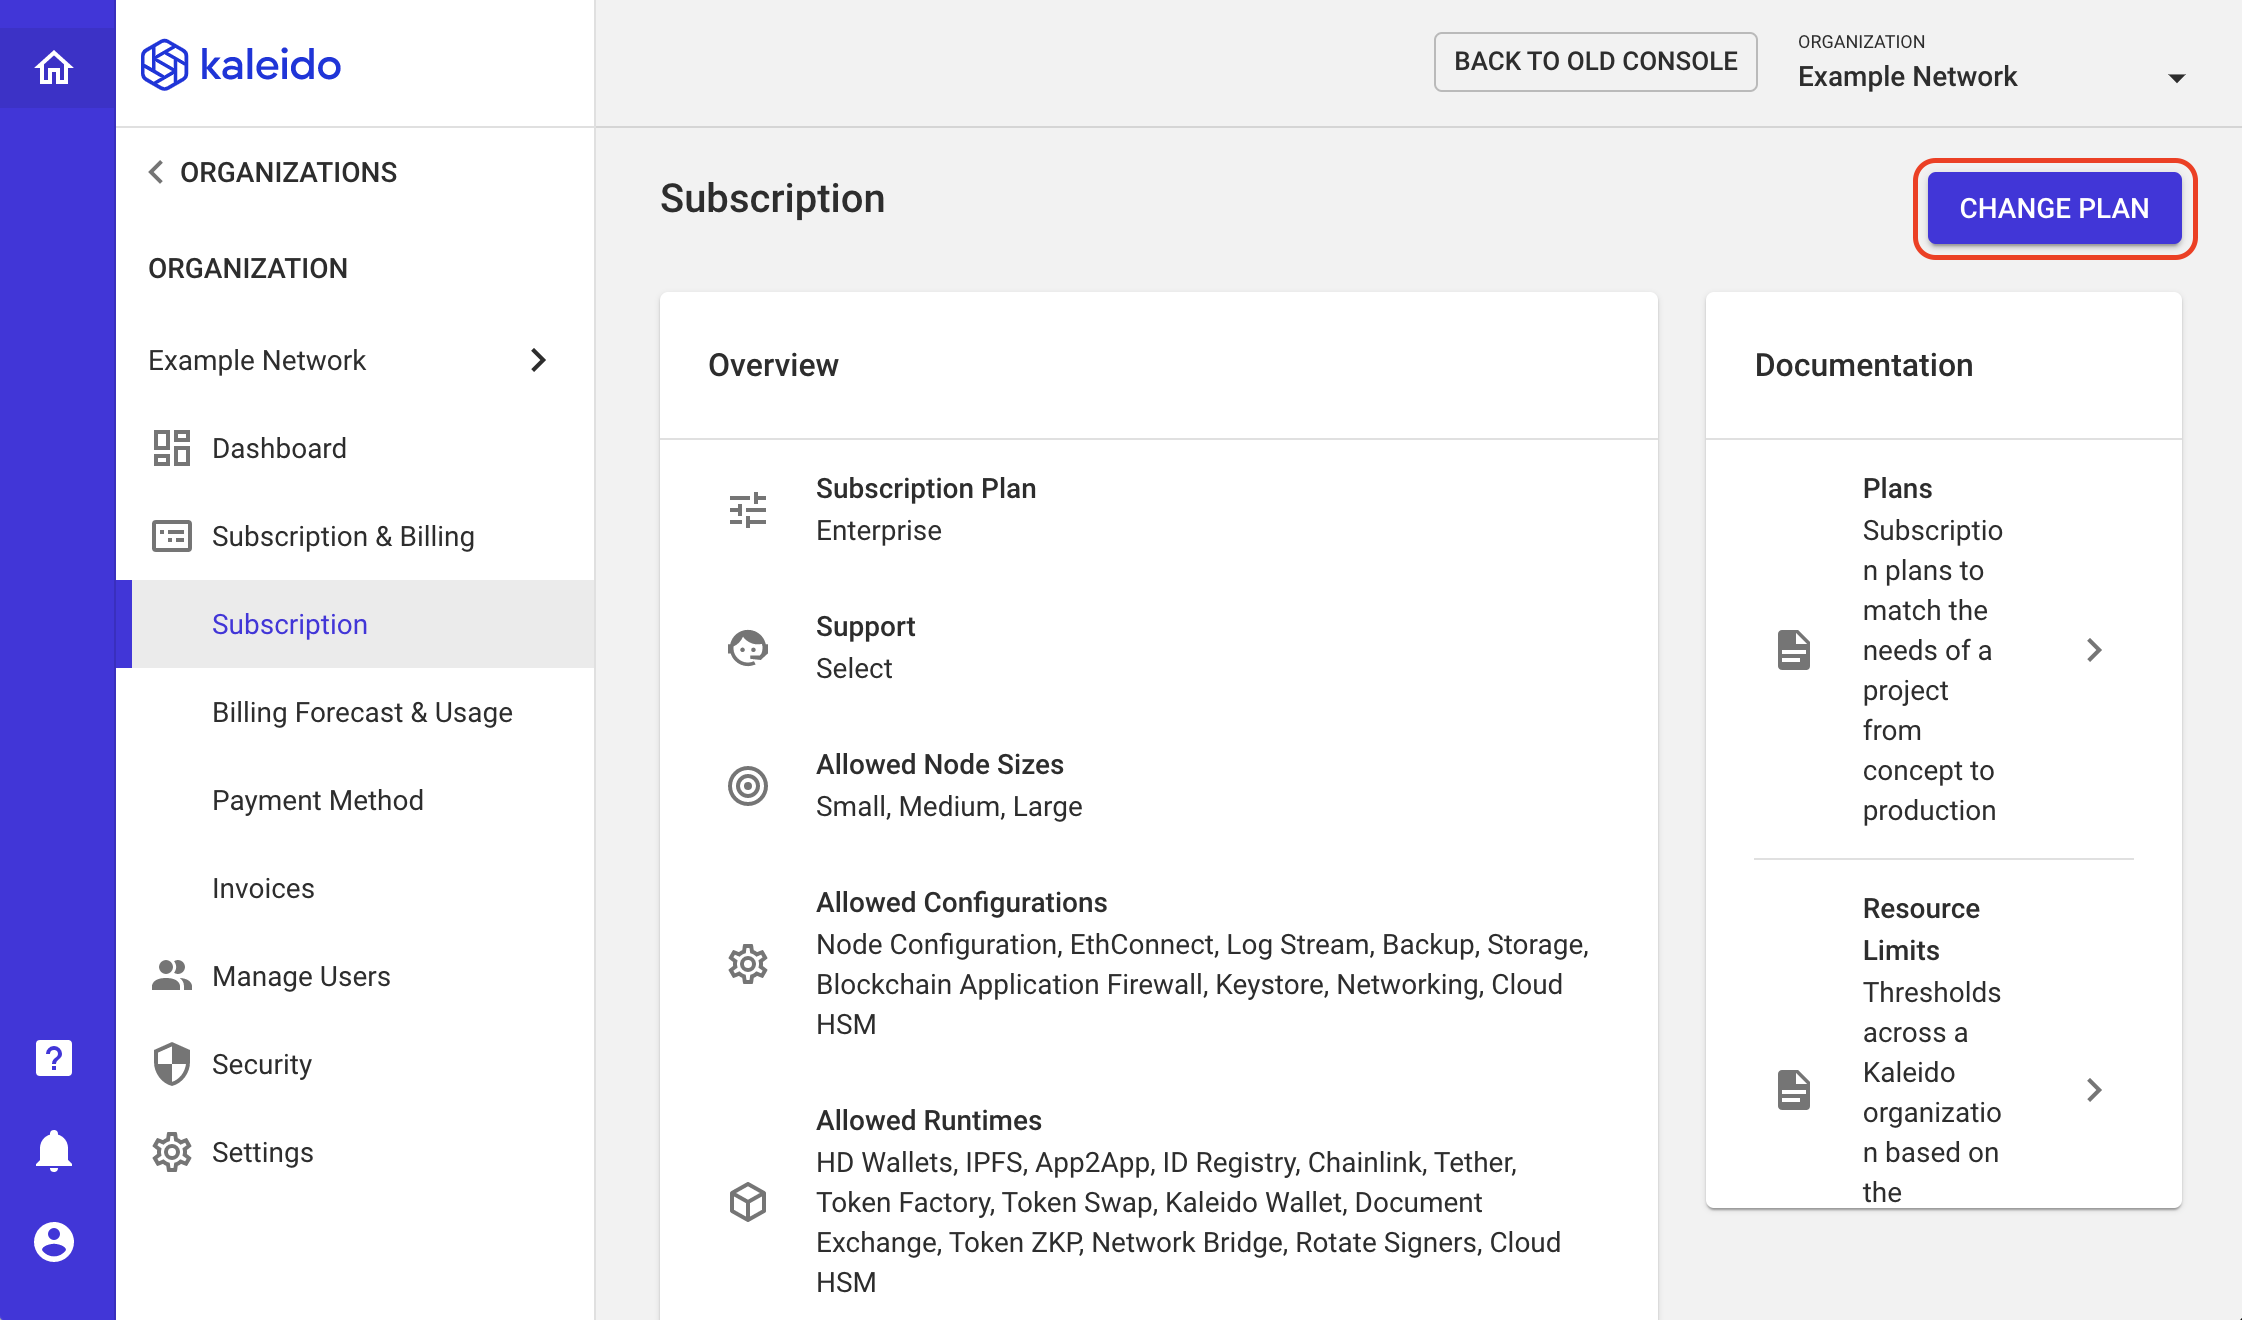This screenshot has height=1320, width=2242.
Task: Expand the Example Network chevron
Action: pyautogui.click(x=538, y=360)
